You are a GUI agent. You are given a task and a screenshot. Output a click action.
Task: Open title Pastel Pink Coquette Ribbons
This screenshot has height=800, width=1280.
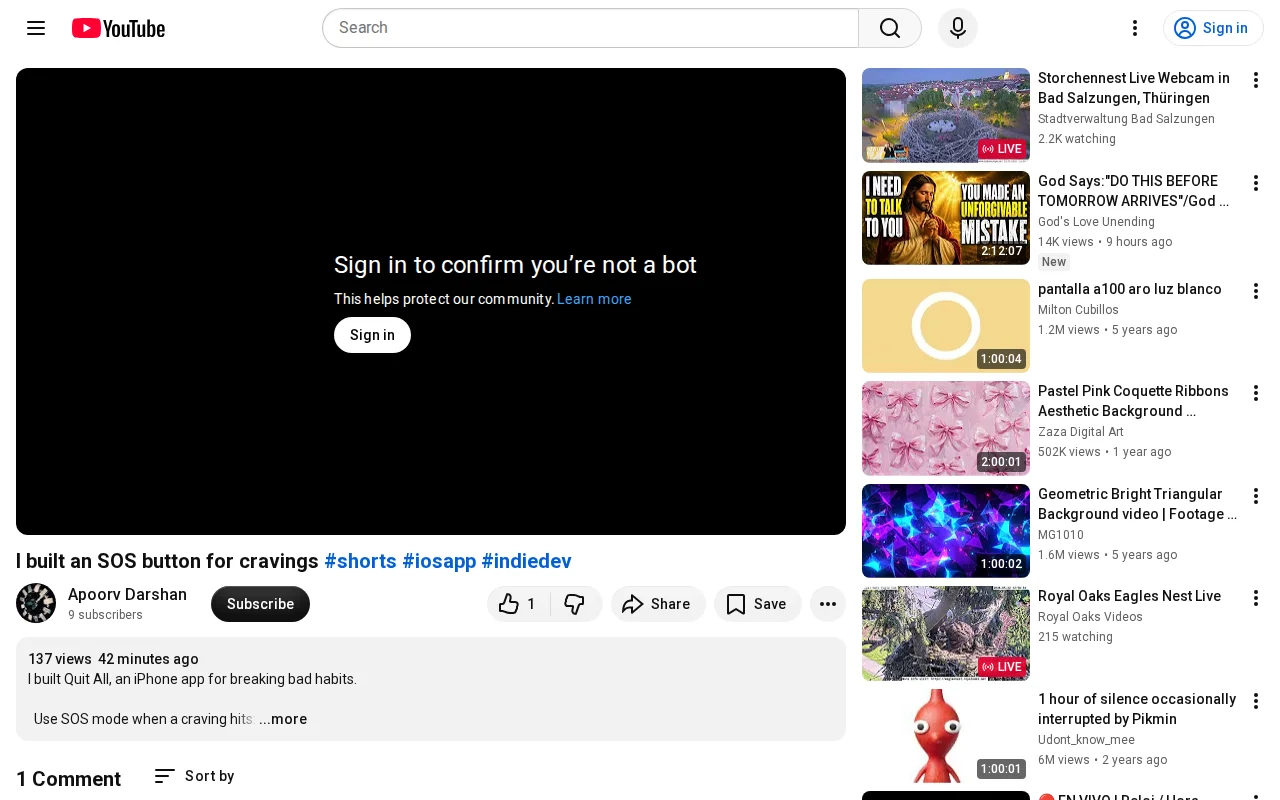pos(1133,401)
